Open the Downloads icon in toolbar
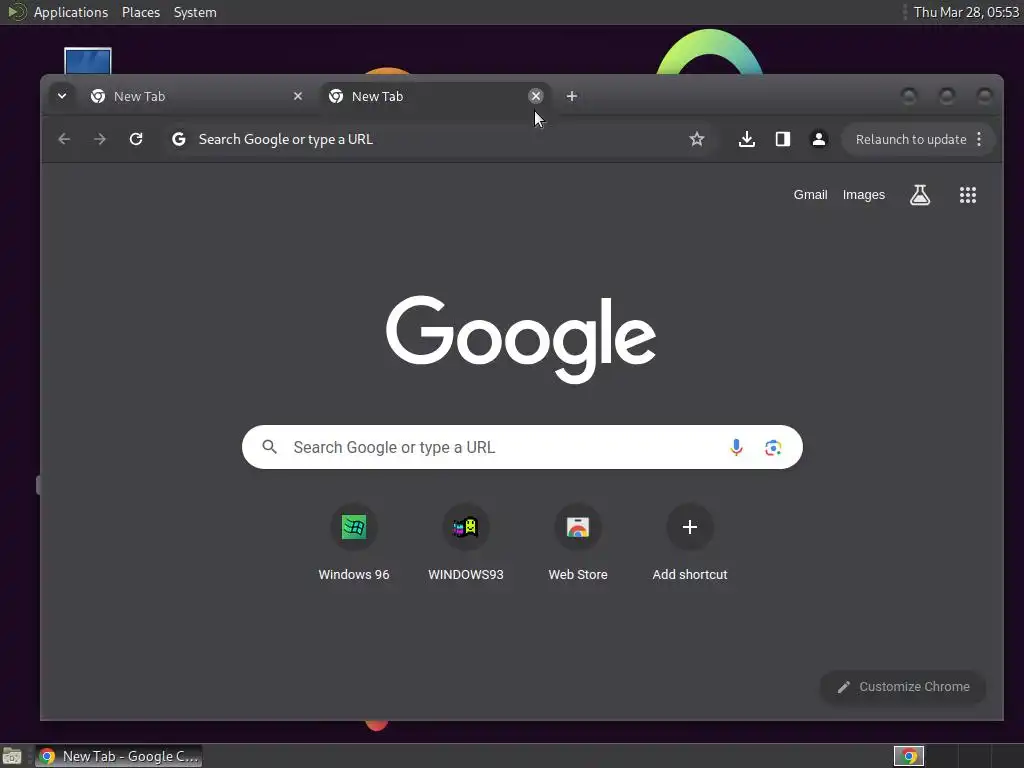Image resolution: width=1024 pixels, height=768 pixels. (746, 139)
